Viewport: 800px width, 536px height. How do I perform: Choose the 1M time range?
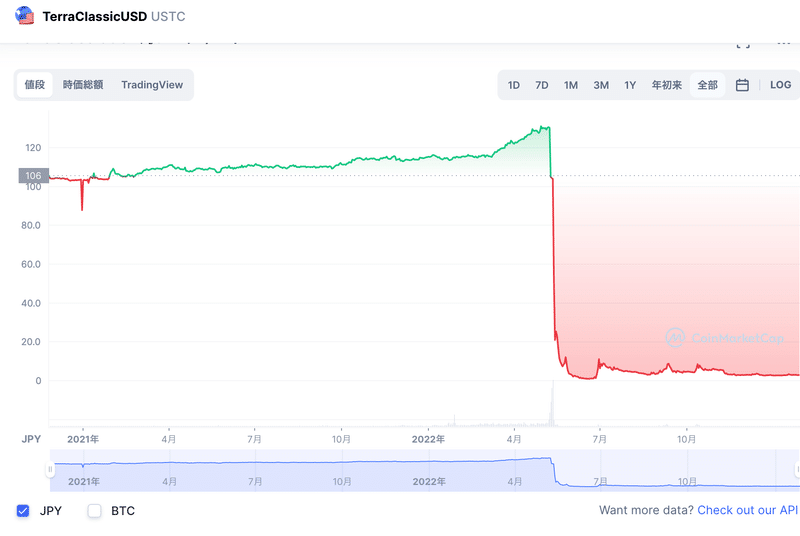pyautogui.click(x=570, y=85)
